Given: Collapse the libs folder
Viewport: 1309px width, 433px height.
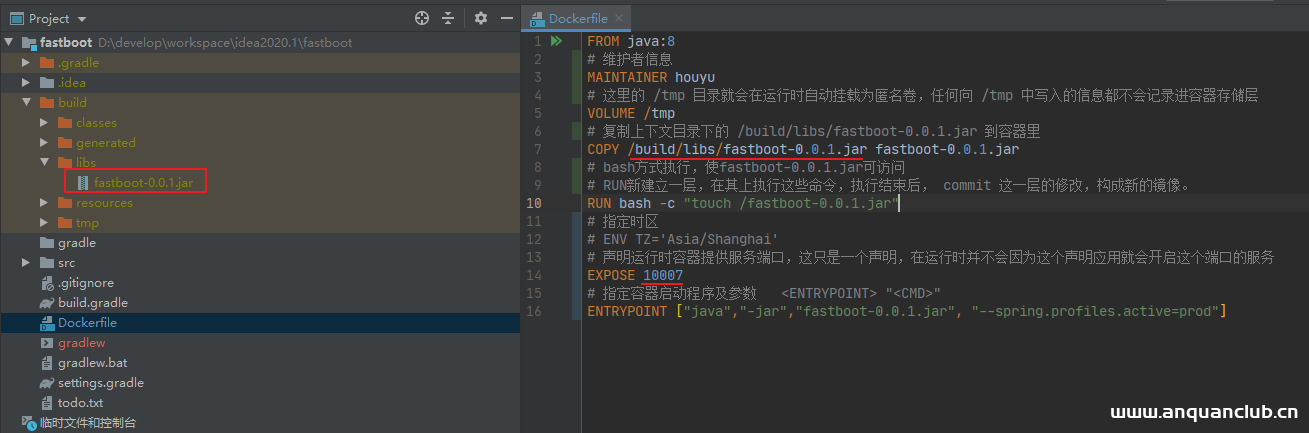Looking at the screenshot, I should 44,163.
